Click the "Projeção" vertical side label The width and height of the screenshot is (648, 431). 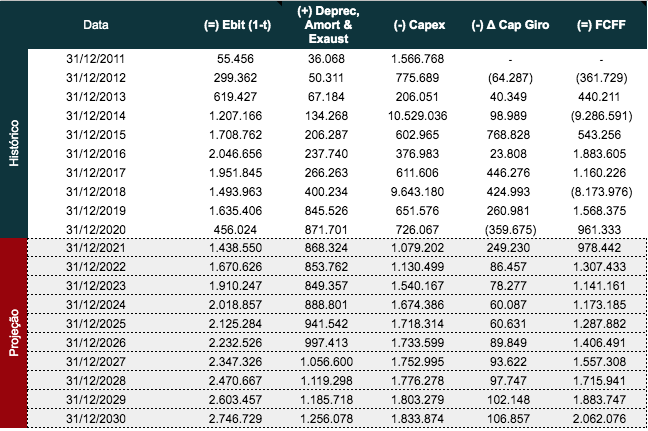pyautogui.click(x=14, y=334)
